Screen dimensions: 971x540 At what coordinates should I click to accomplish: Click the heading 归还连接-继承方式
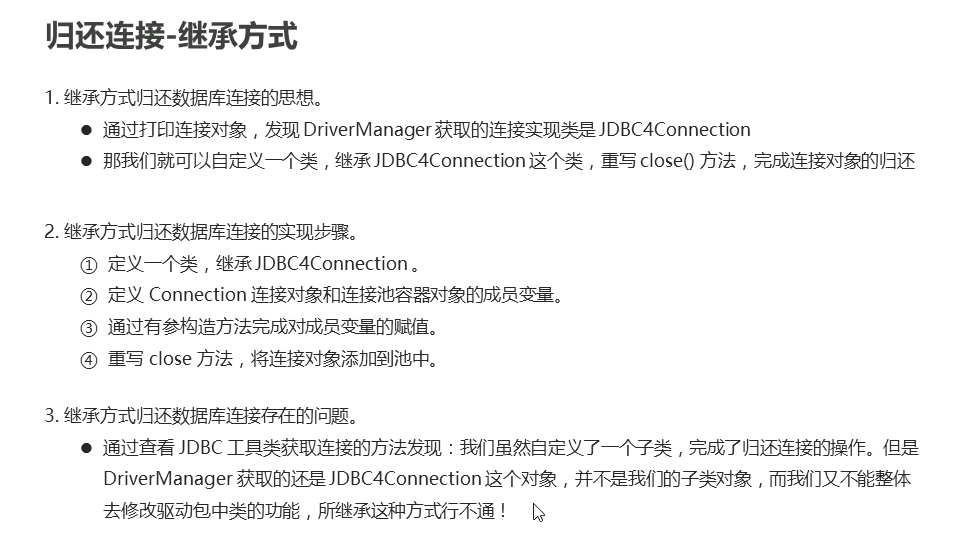[172, 35]
